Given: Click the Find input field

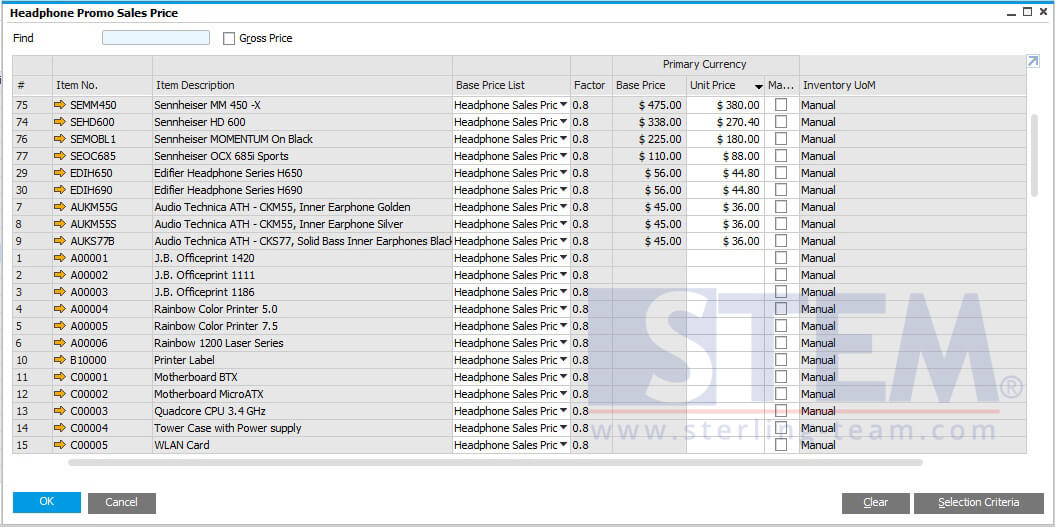Looking at the screenshot, I should (x=156, y=38).
